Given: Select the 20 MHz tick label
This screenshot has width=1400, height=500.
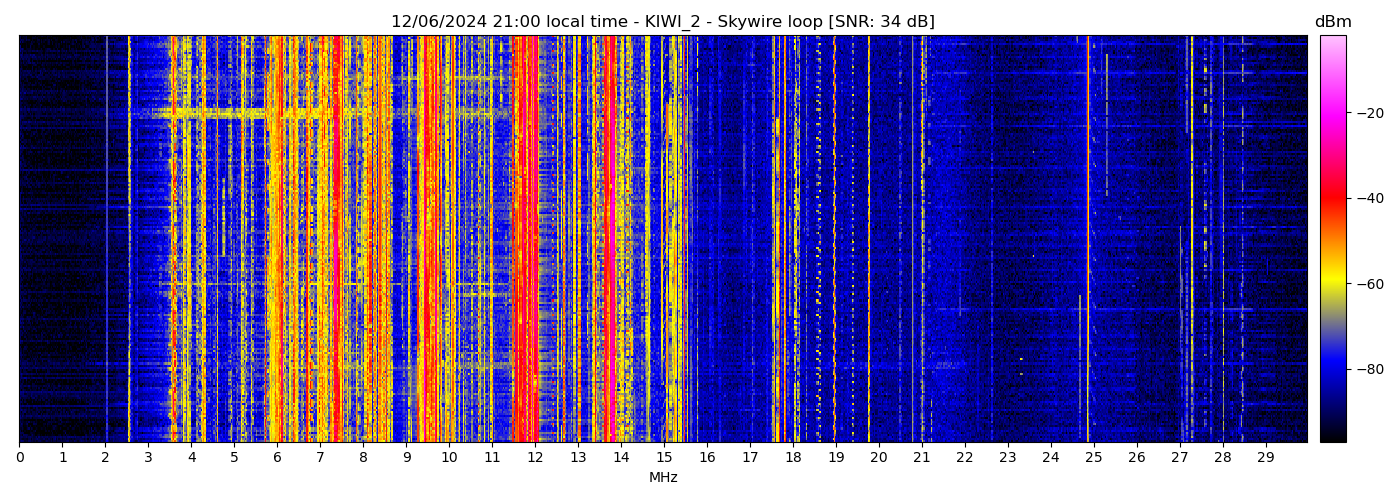Looking at the screenshot, I should click(878, 457).
